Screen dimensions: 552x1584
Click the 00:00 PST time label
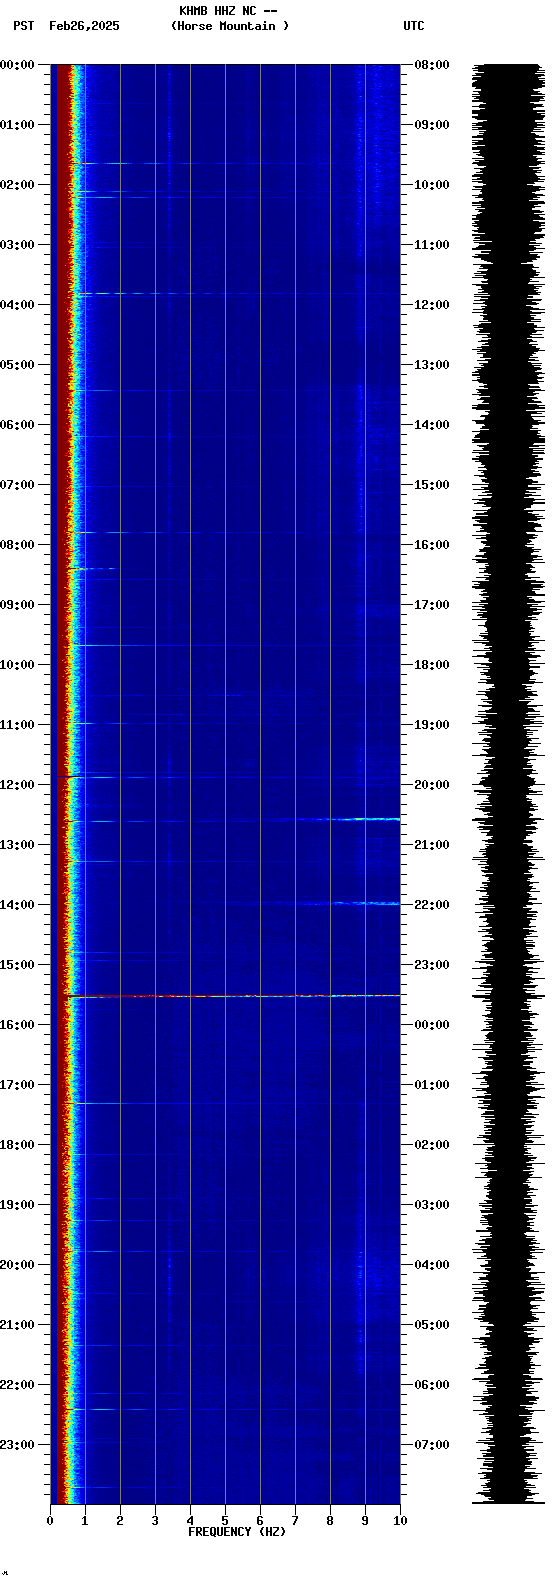pyautogui.click(x=18, y=65)
